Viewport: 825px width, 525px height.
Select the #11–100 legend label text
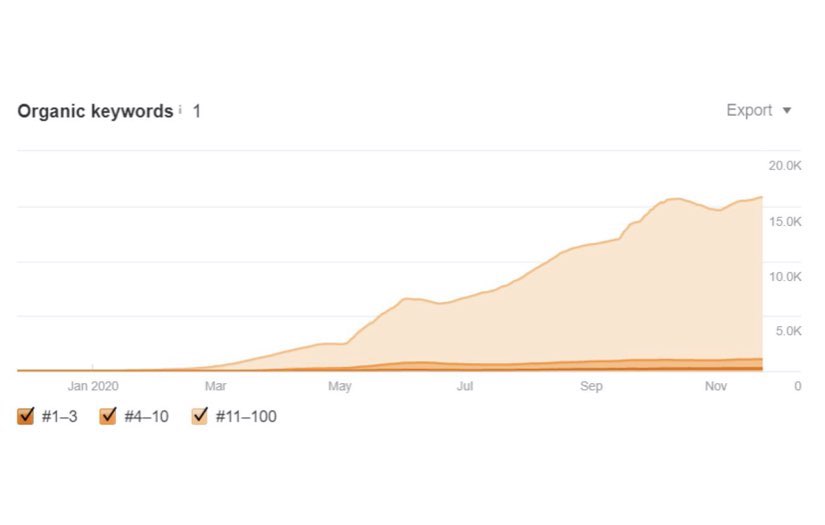point(246,416)
